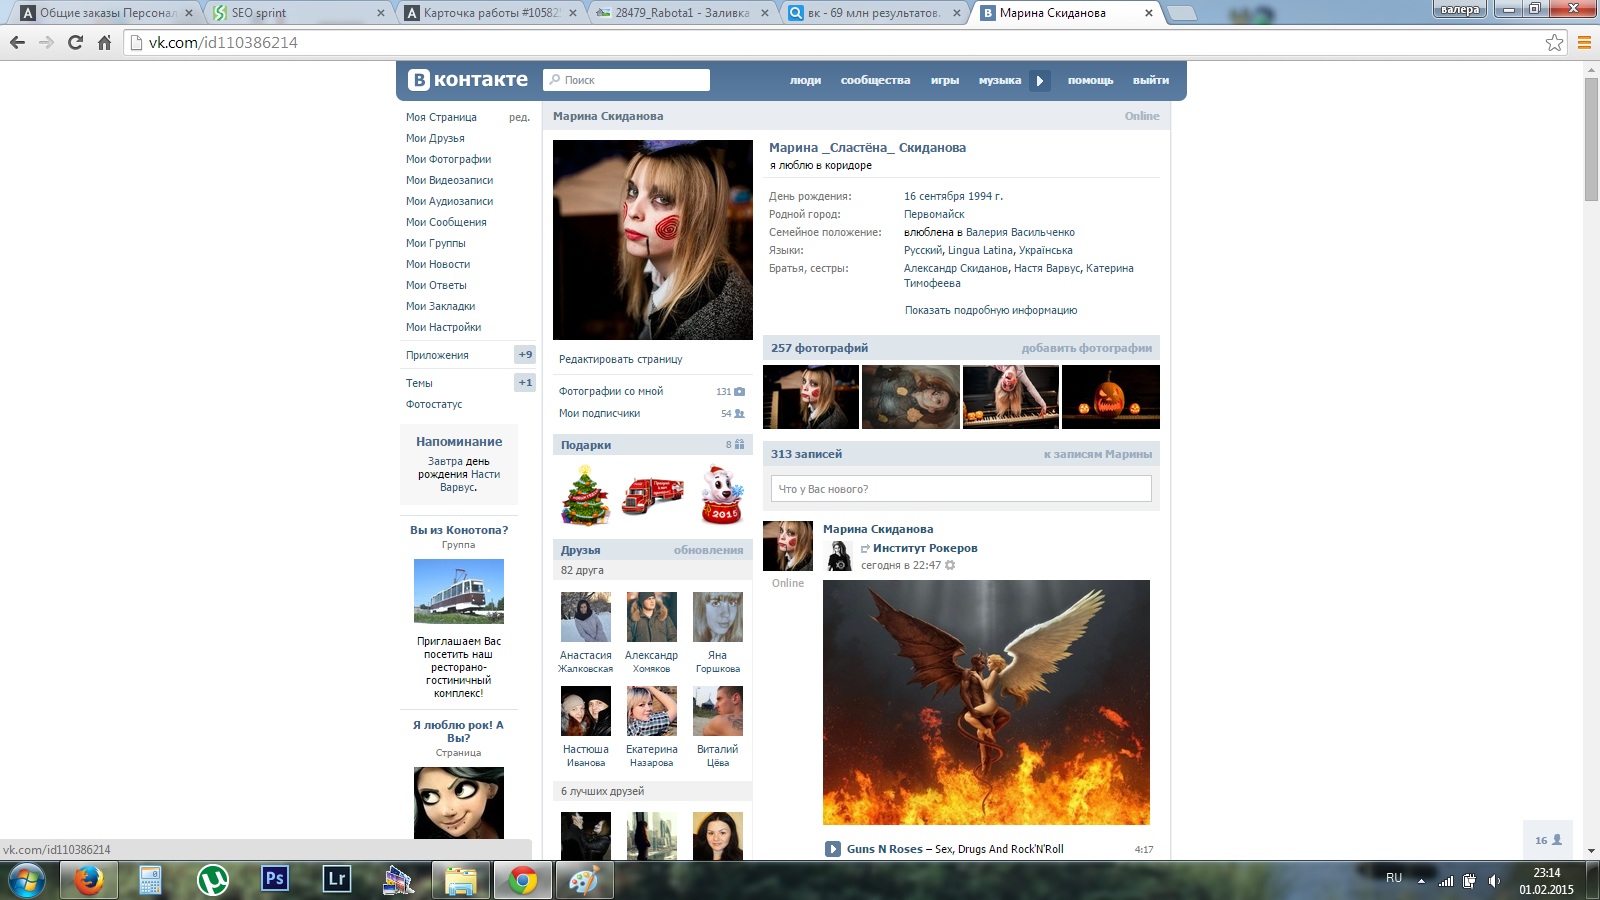Click the people icon beside 54 subscribers
The height and width of the screenshot is (900, 1600).
click(x=740, y=413)
